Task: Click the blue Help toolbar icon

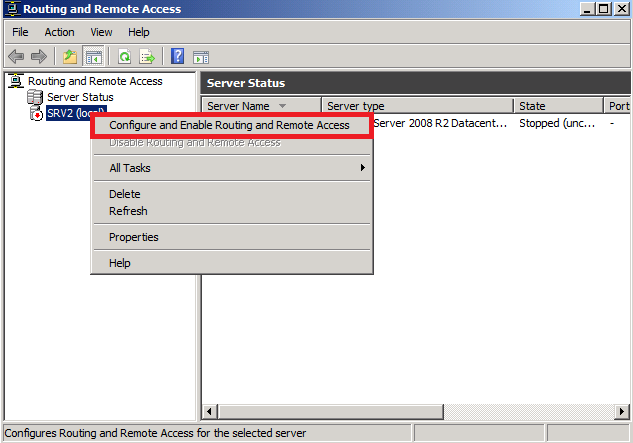Action: click(x=178, y=57)
